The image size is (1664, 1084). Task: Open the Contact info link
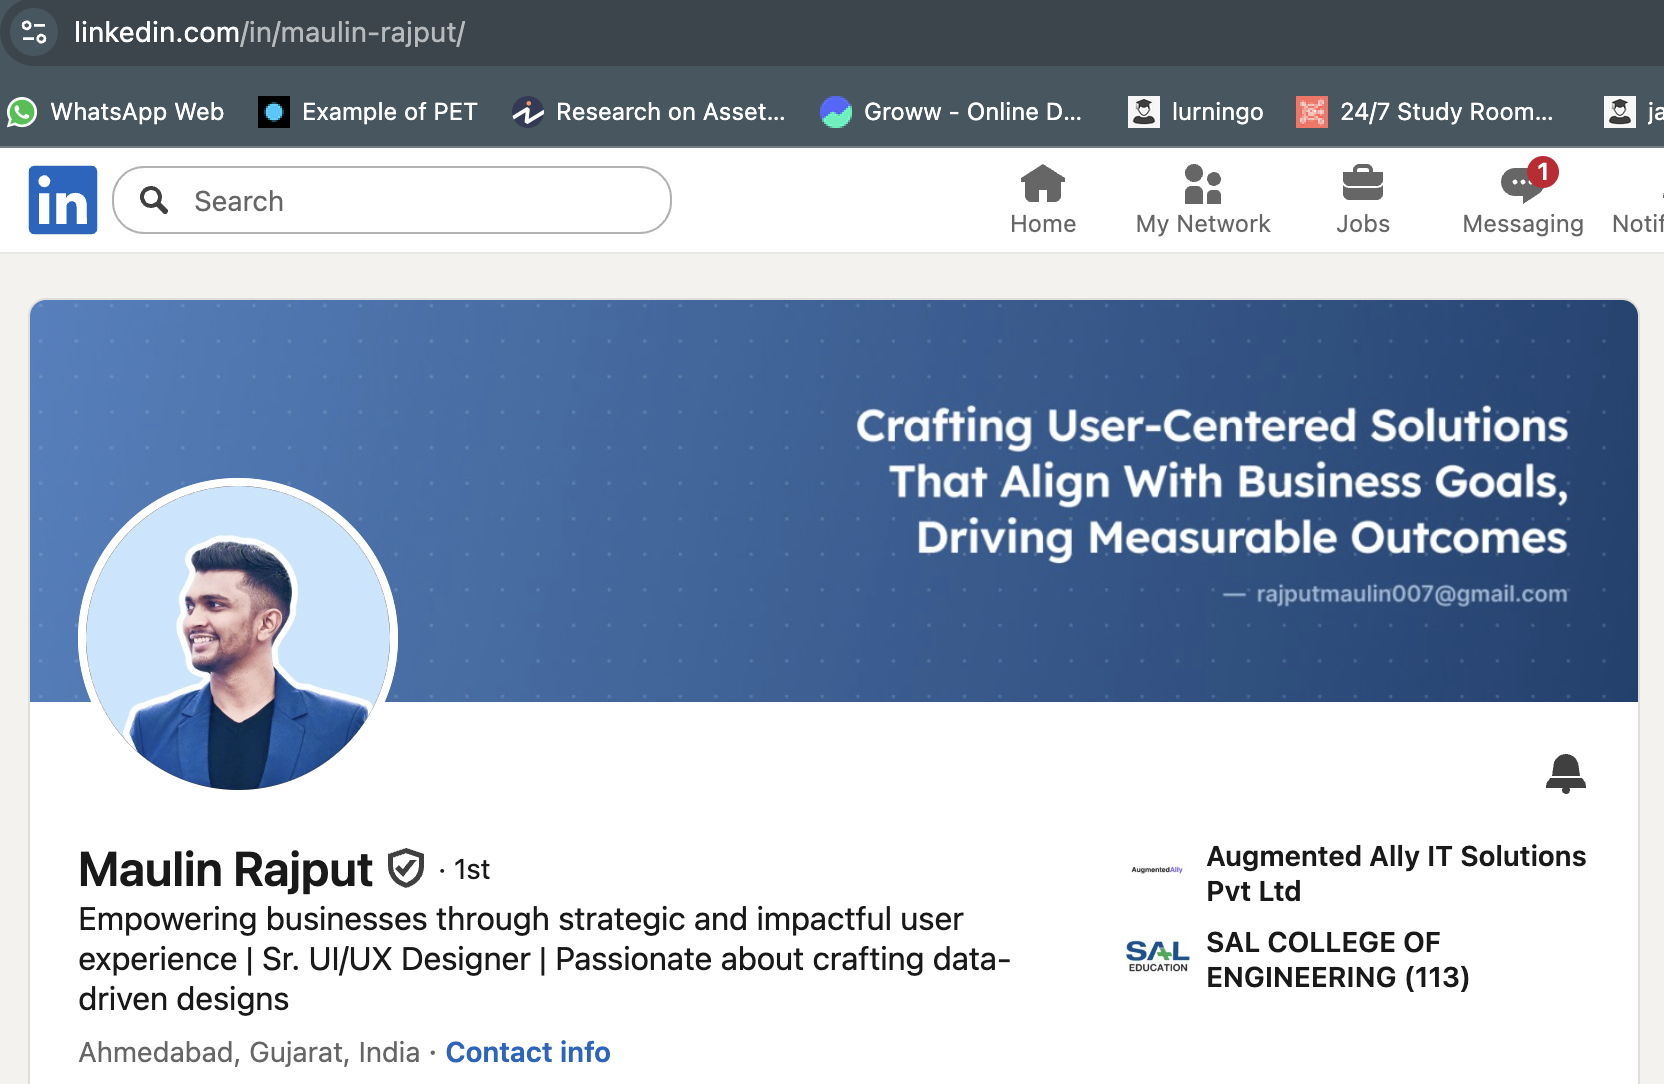point(528,1052)
